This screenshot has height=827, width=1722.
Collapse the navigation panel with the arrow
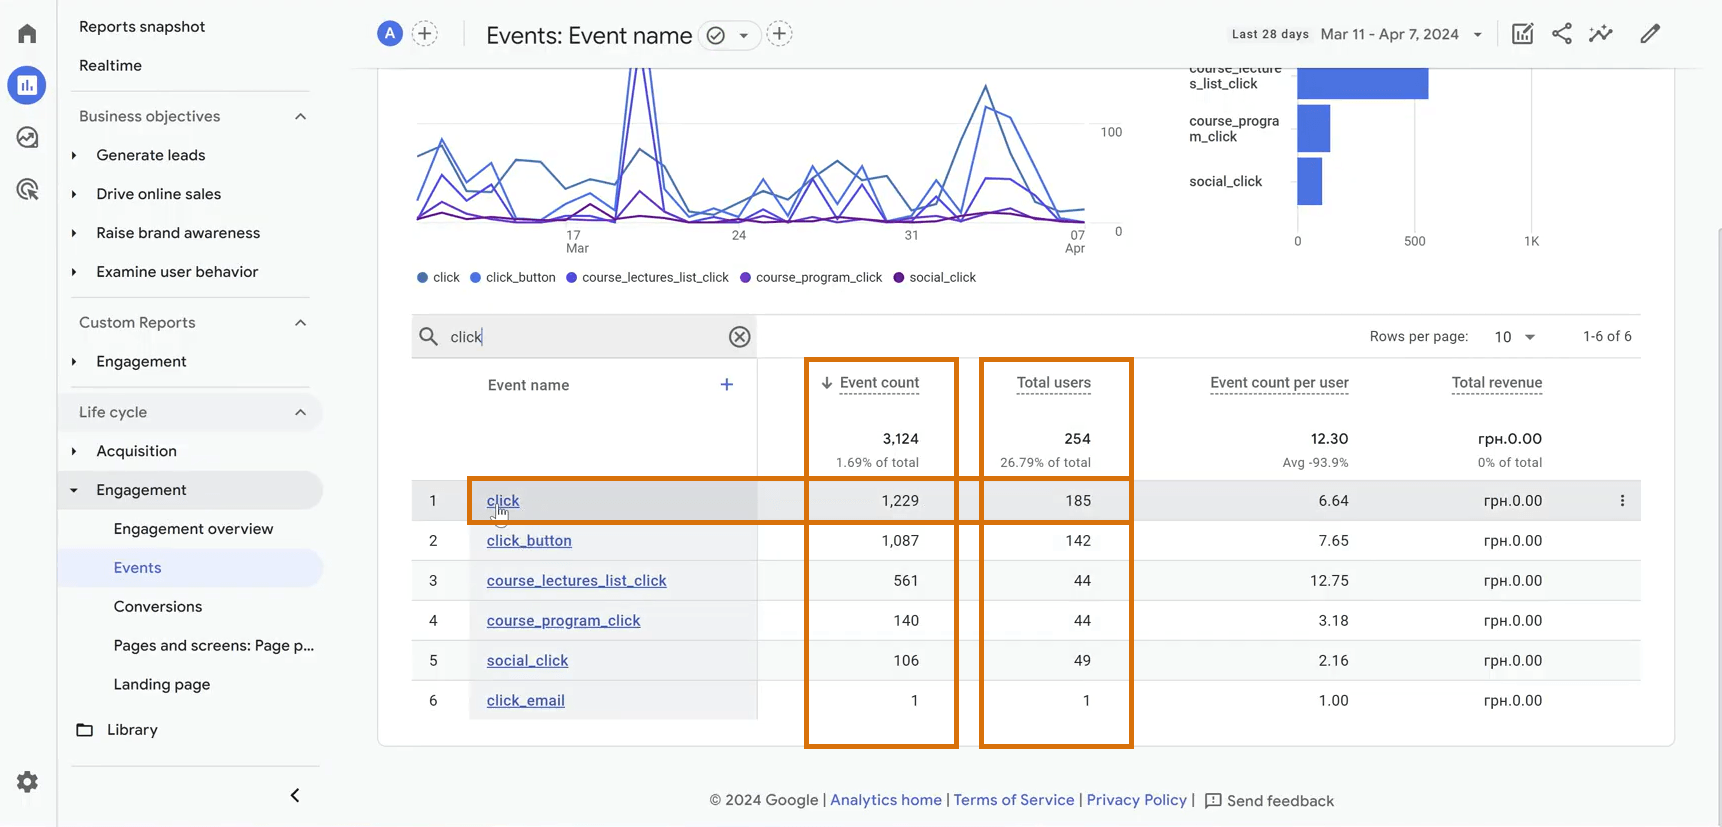(x=295, y=795)
